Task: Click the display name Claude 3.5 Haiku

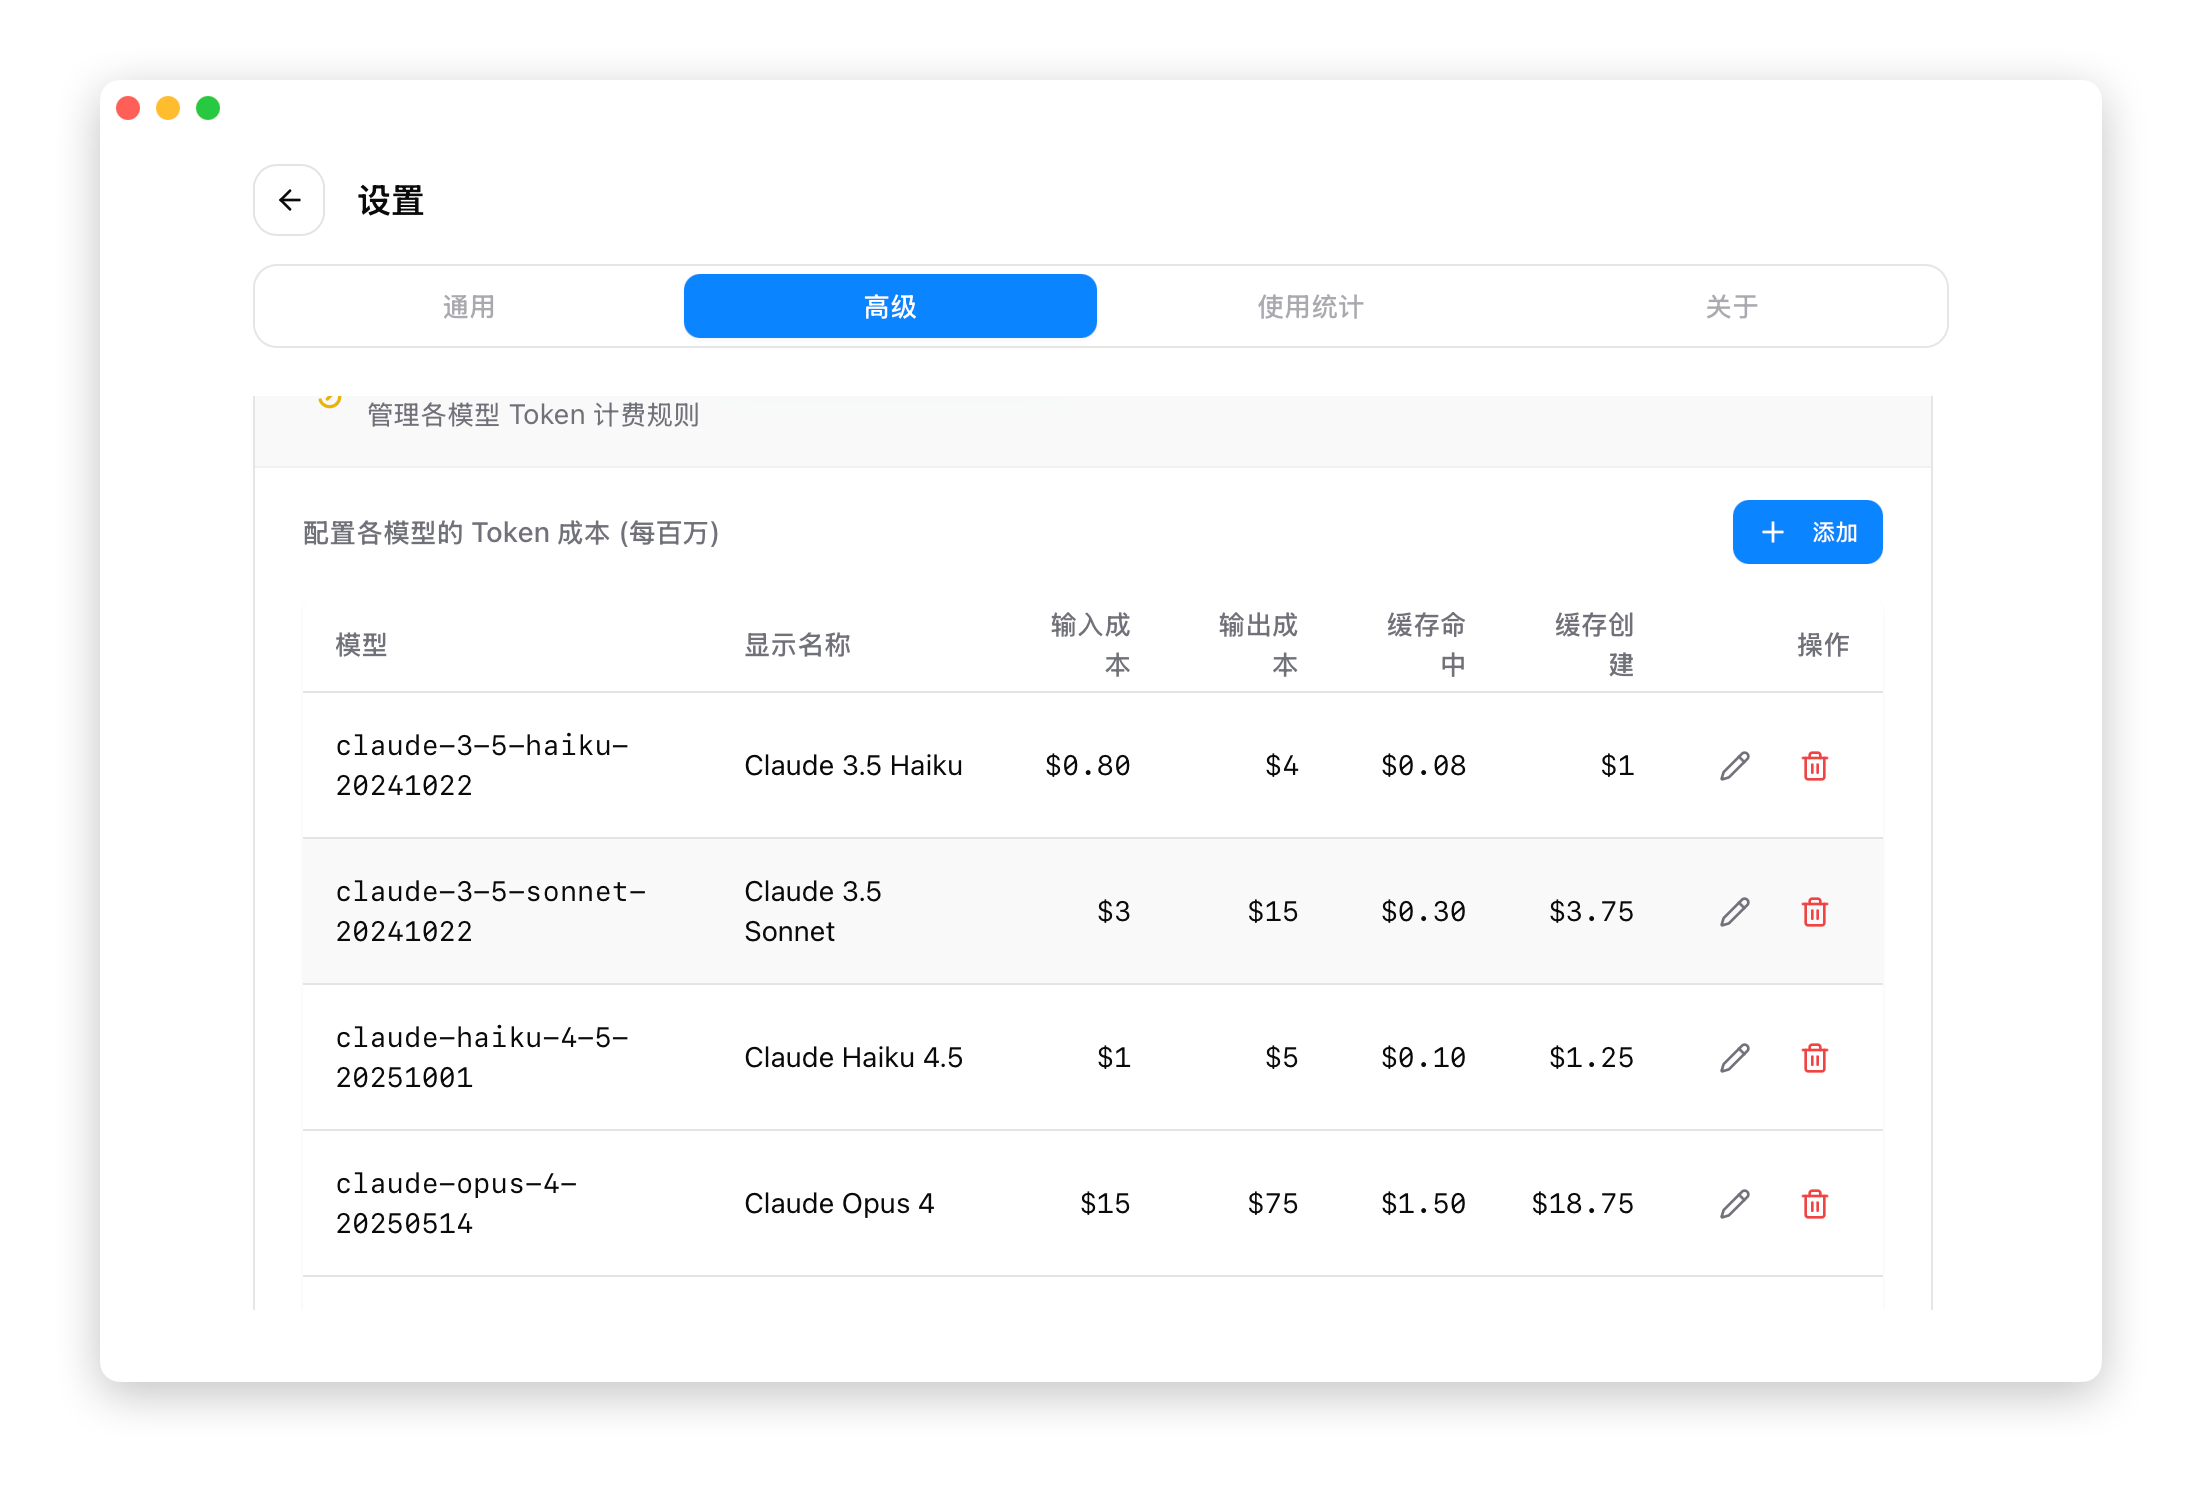Action: point(853,766)
